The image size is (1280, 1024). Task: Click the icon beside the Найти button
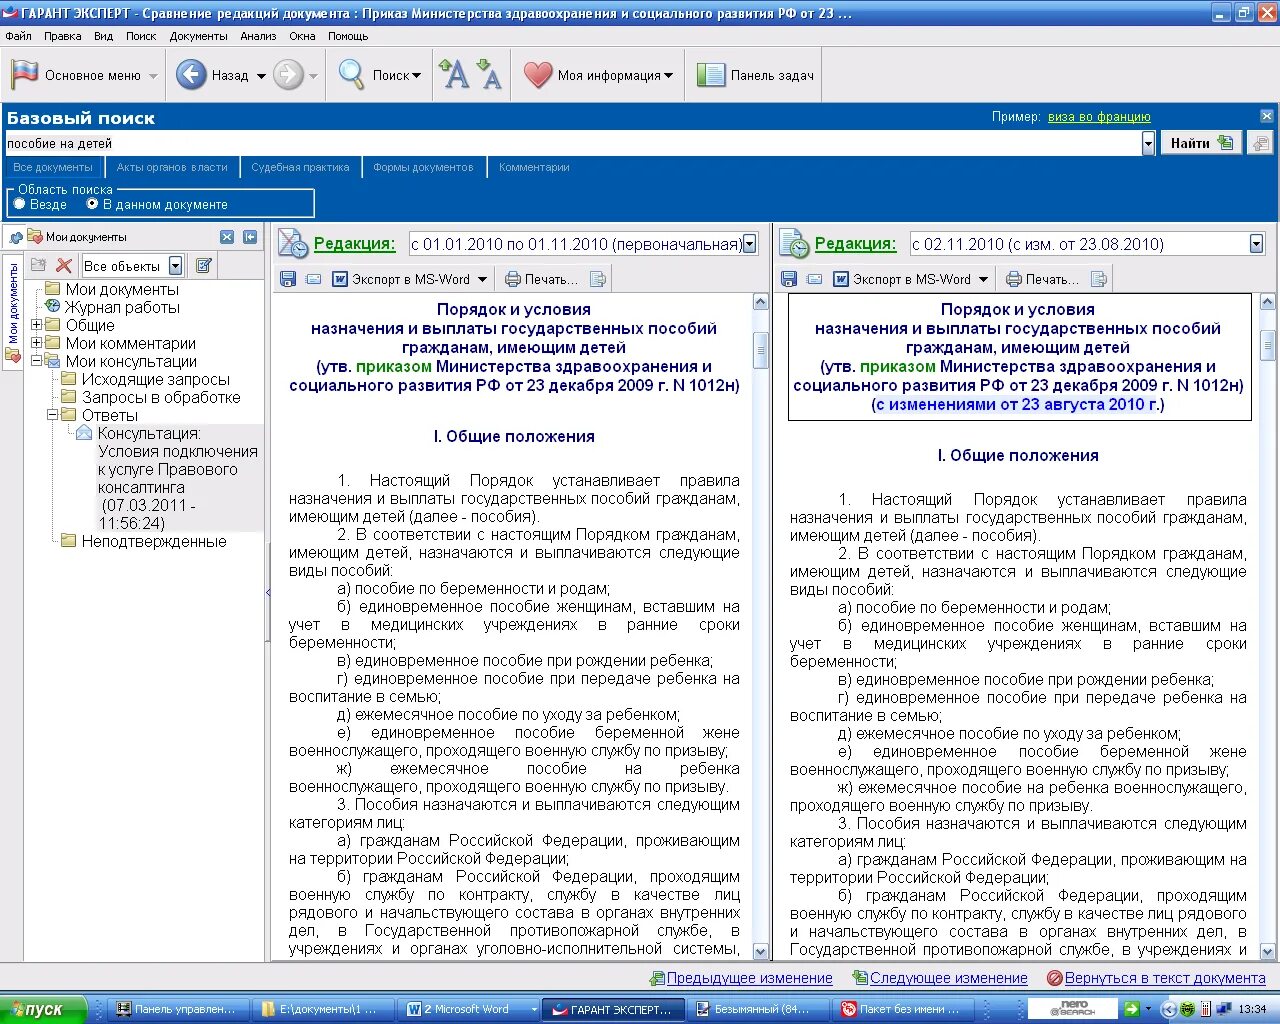click(x=1261, y=143)
